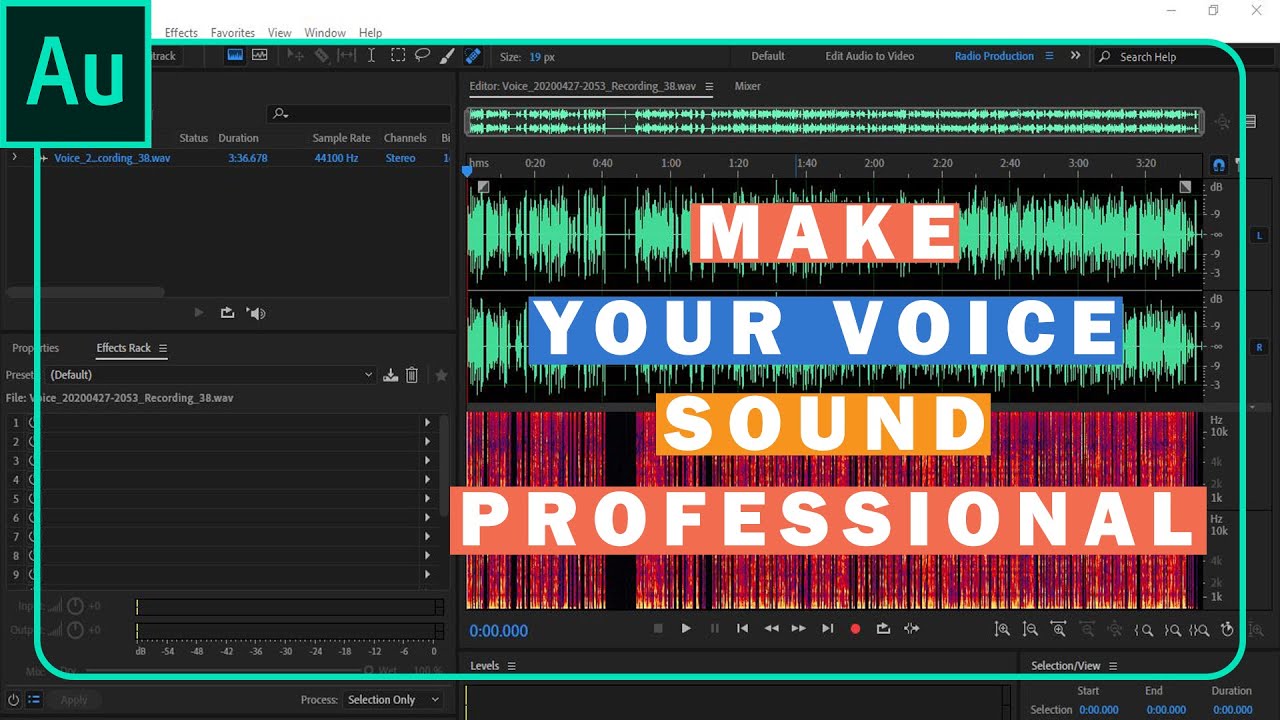
Task: Fast forward the playhead
Action: pyautogui.click(x=798, y=628)
